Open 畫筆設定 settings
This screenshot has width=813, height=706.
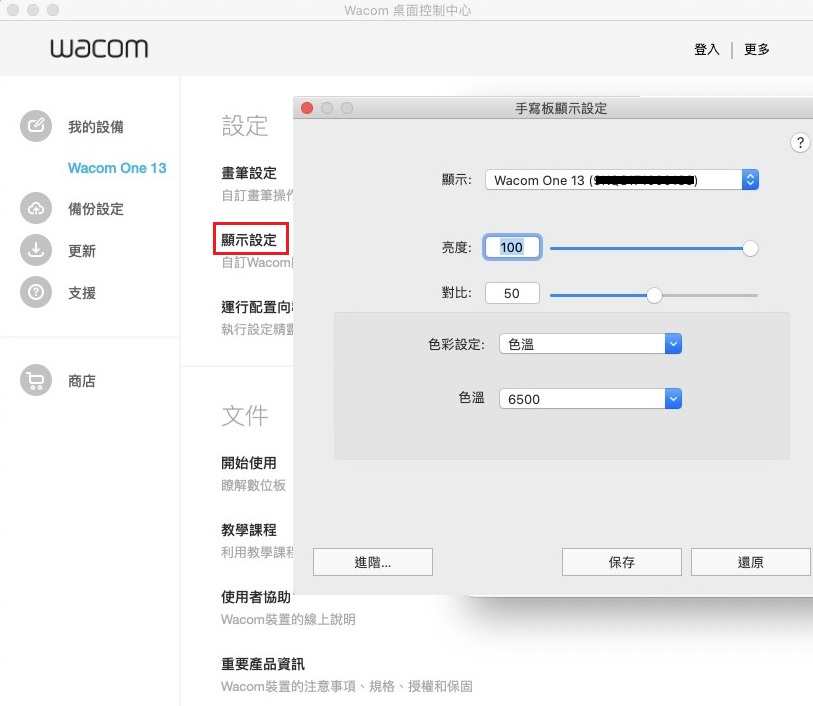[249, 173]
